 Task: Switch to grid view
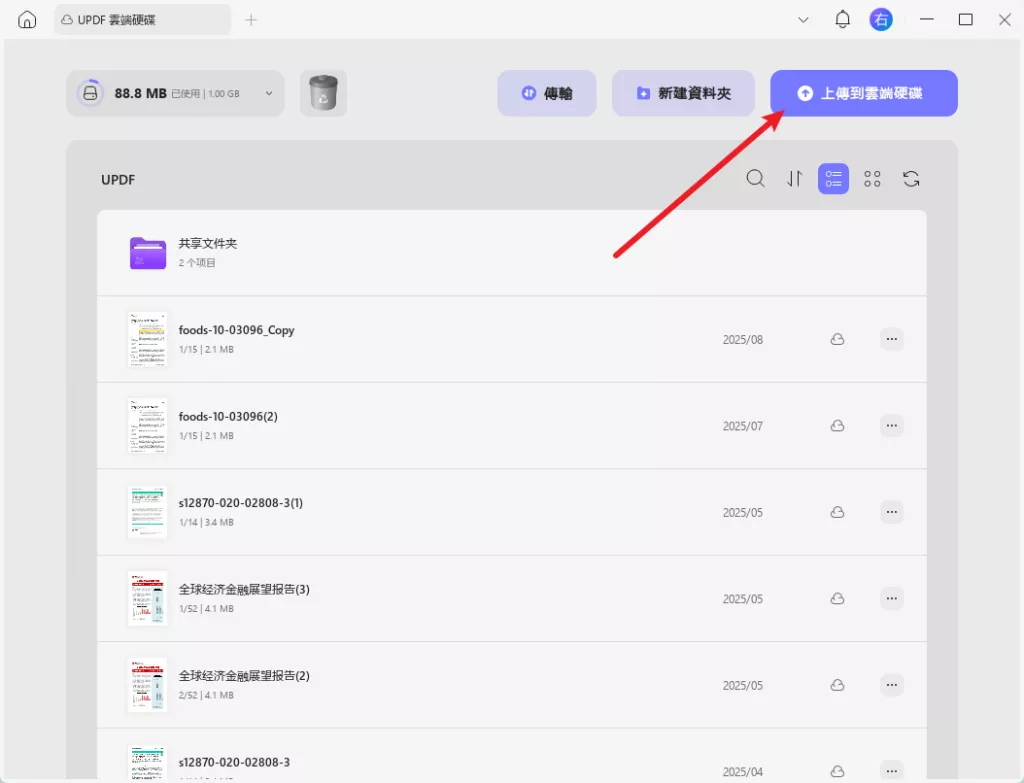(872, 178)
